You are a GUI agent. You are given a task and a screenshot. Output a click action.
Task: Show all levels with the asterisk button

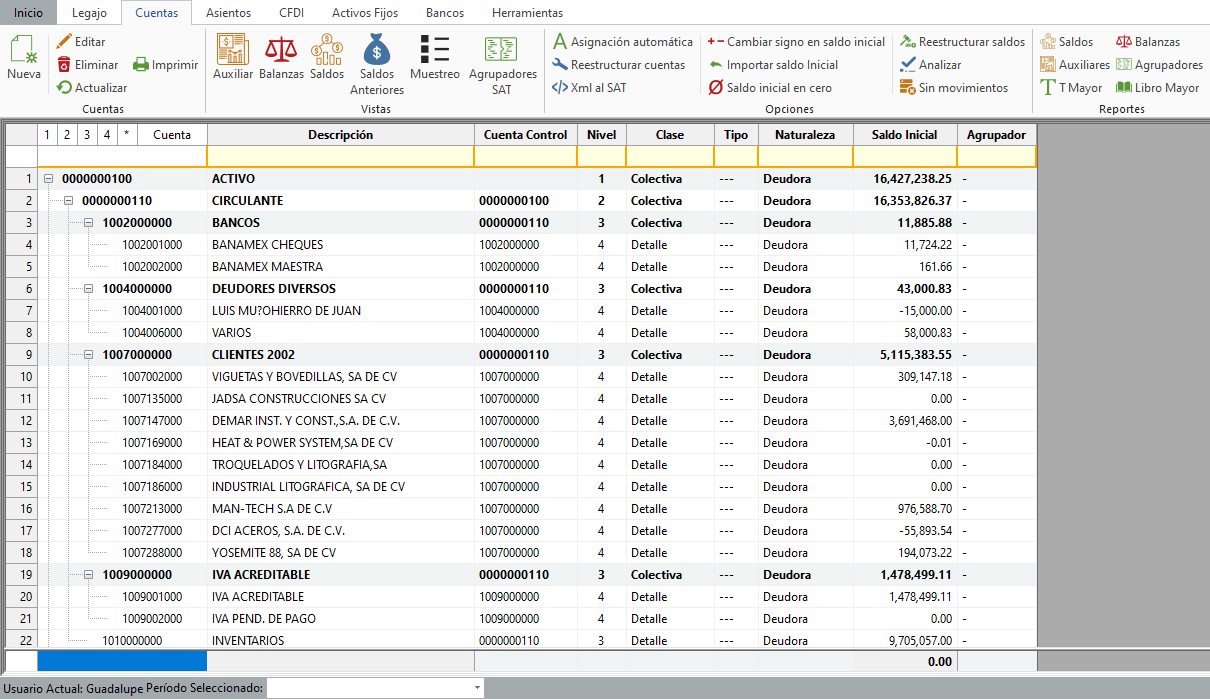(127, 134)
